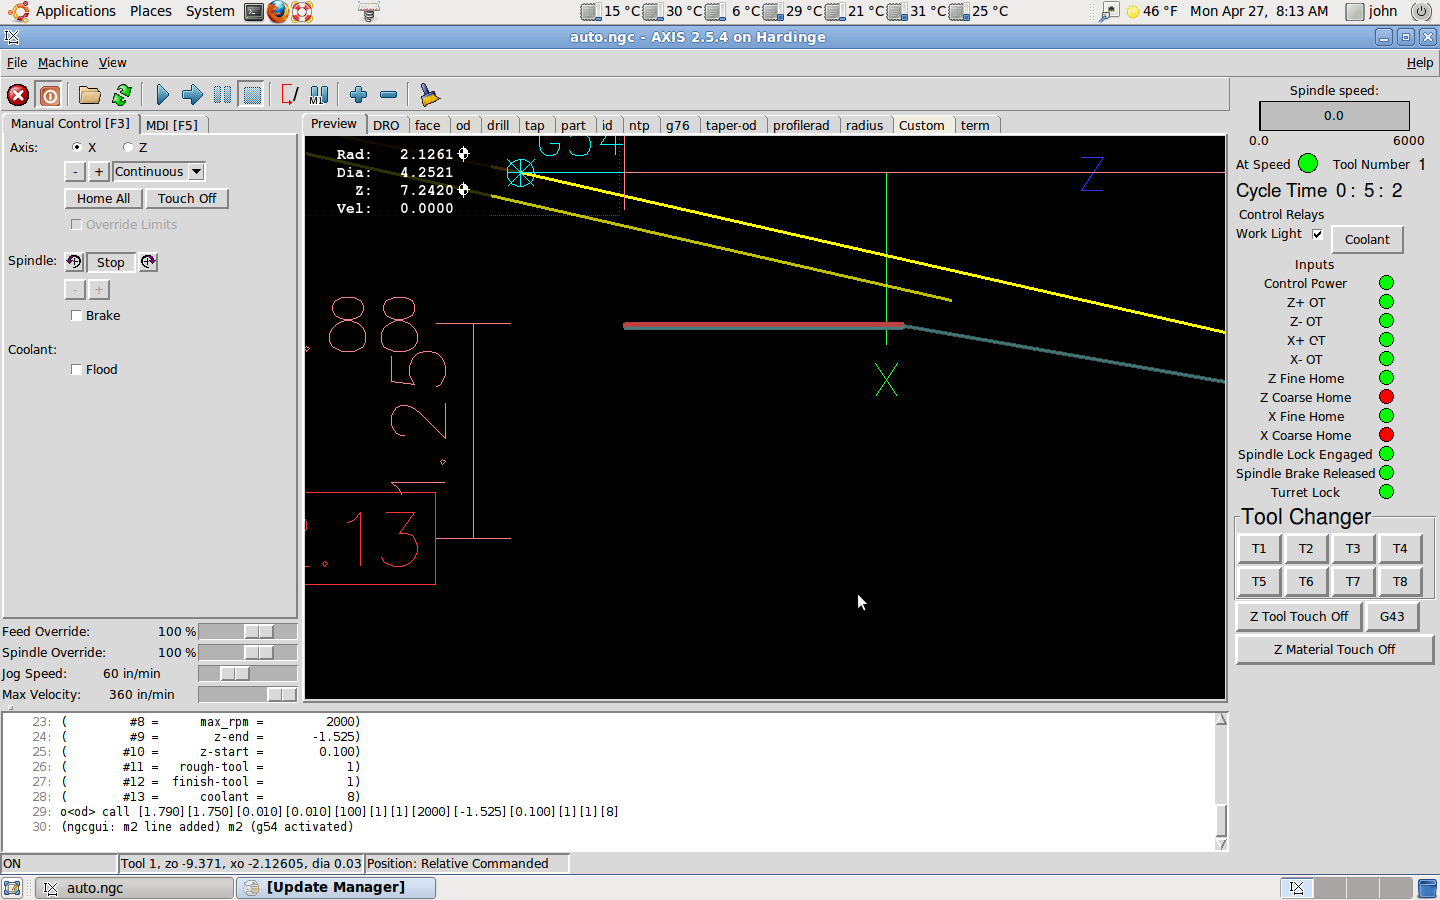This screenshot has height=900, width=1440.
Task: Click the Emergency Stop toolbar icon
Action: coord(18,95)
